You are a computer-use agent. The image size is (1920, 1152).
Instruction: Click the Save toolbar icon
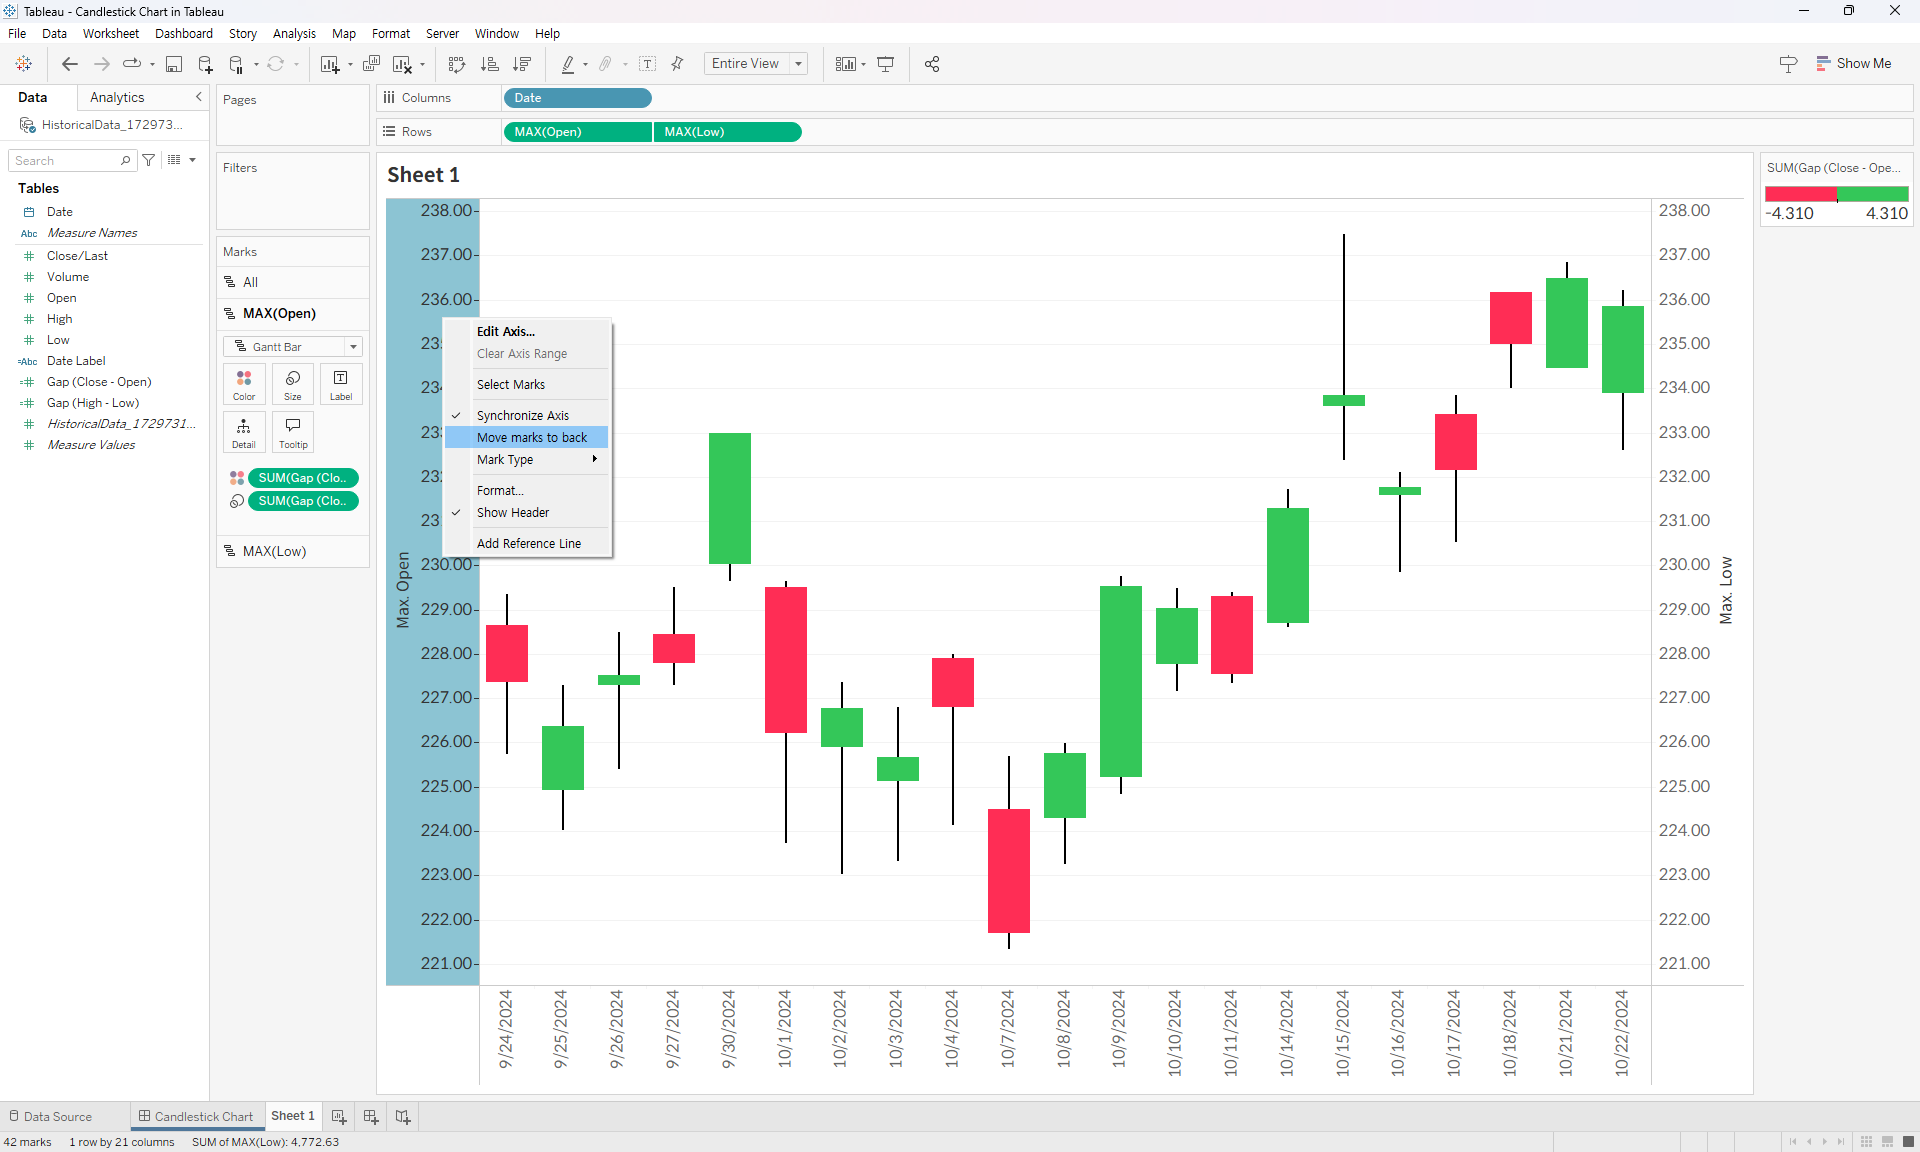tap(174, 64)
